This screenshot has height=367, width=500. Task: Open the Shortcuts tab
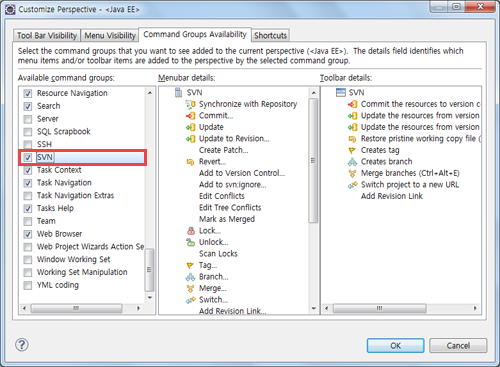[270, 35]
